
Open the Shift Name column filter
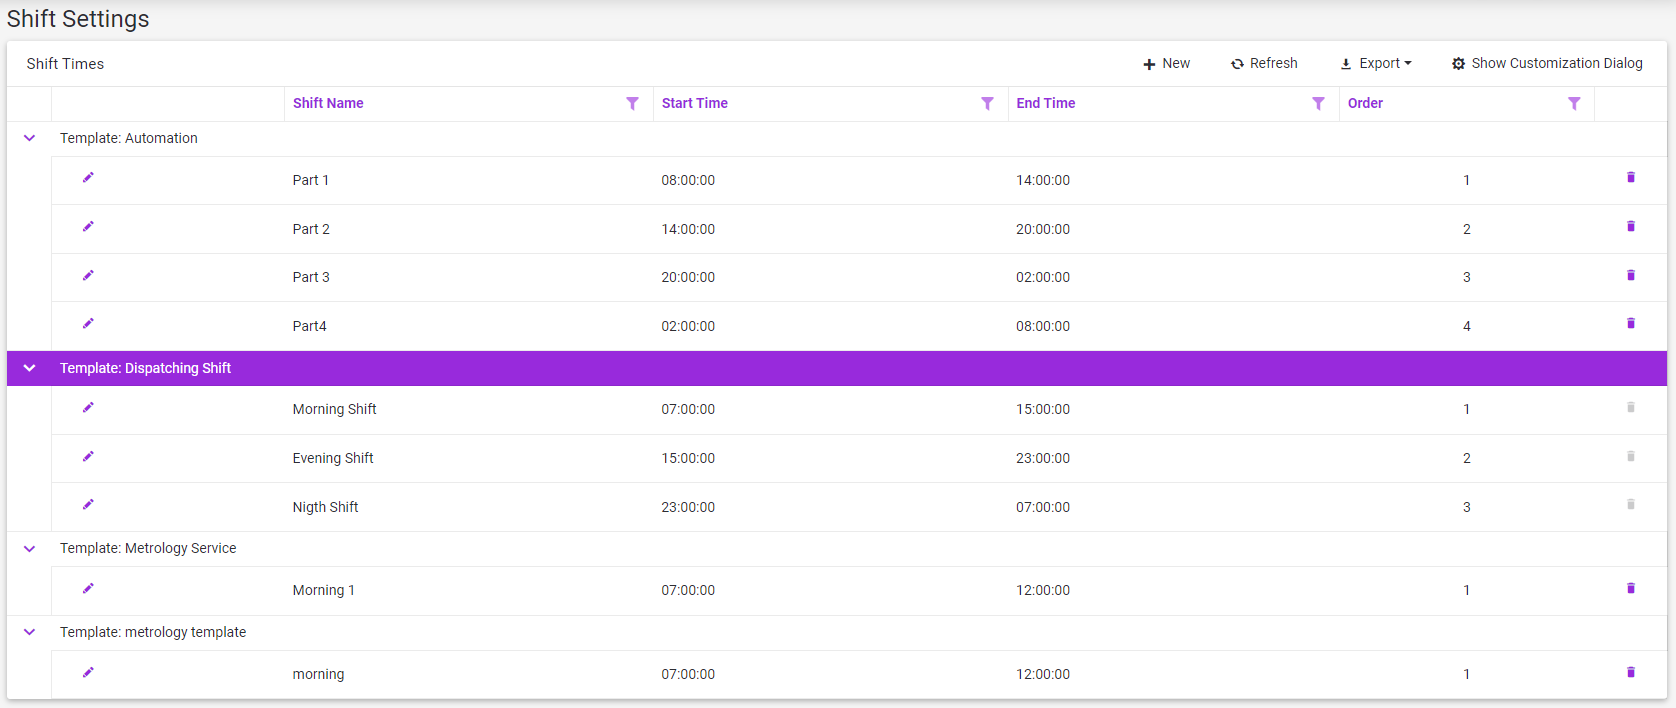pyautogui.click(x=632, y=104)
